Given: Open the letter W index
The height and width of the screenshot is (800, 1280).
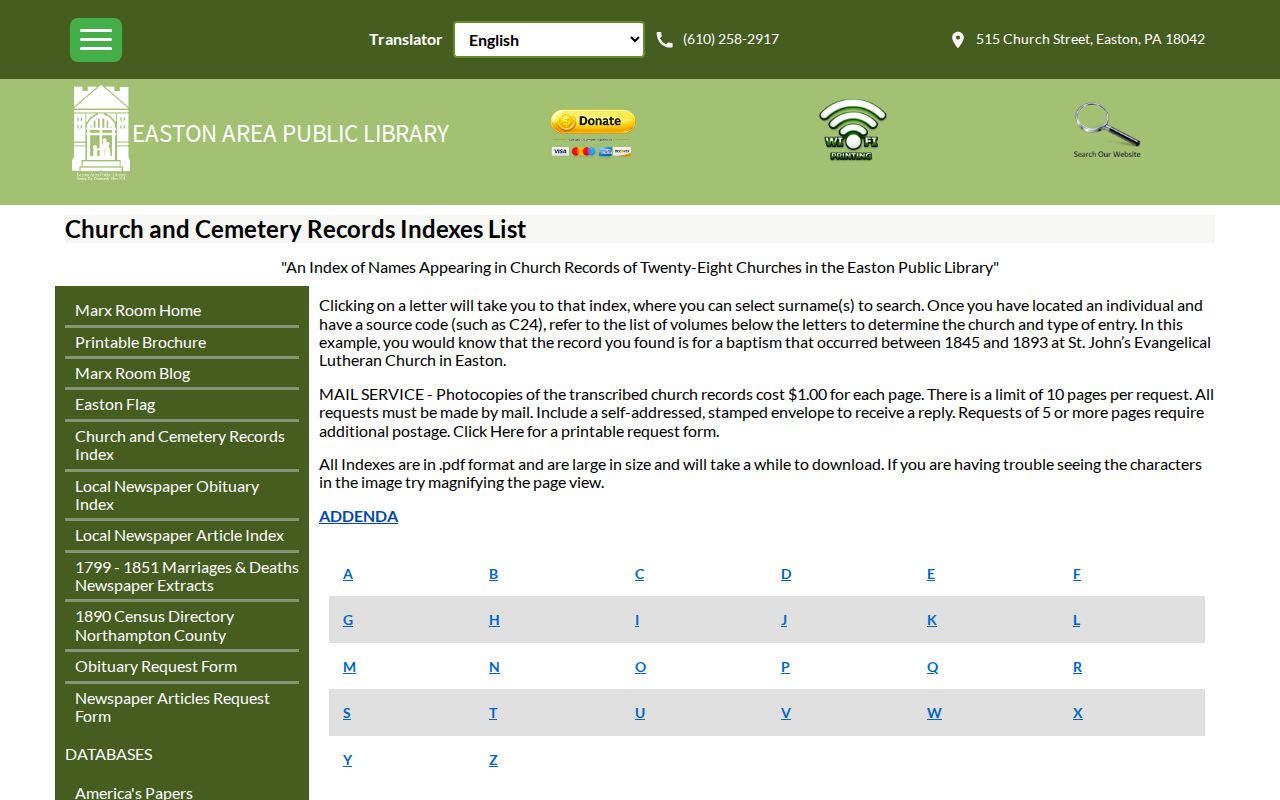Looking at the screenshot, I should pos(934,713).
